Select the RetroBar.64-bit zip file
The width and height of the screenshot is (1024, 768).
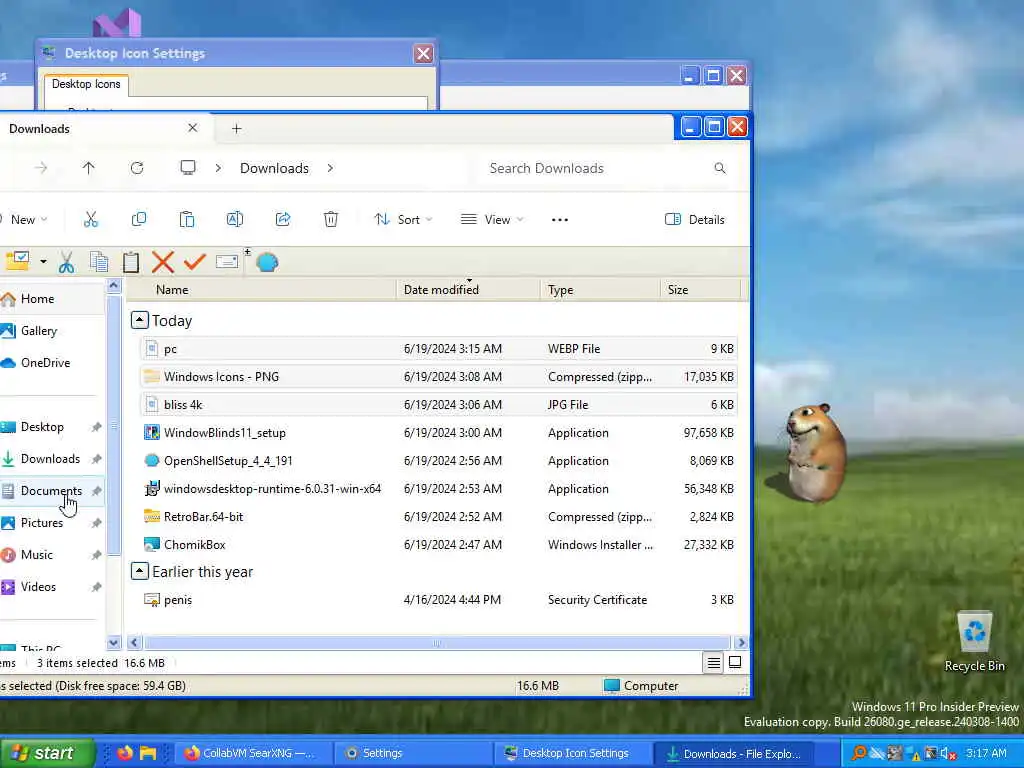(438, 517)
